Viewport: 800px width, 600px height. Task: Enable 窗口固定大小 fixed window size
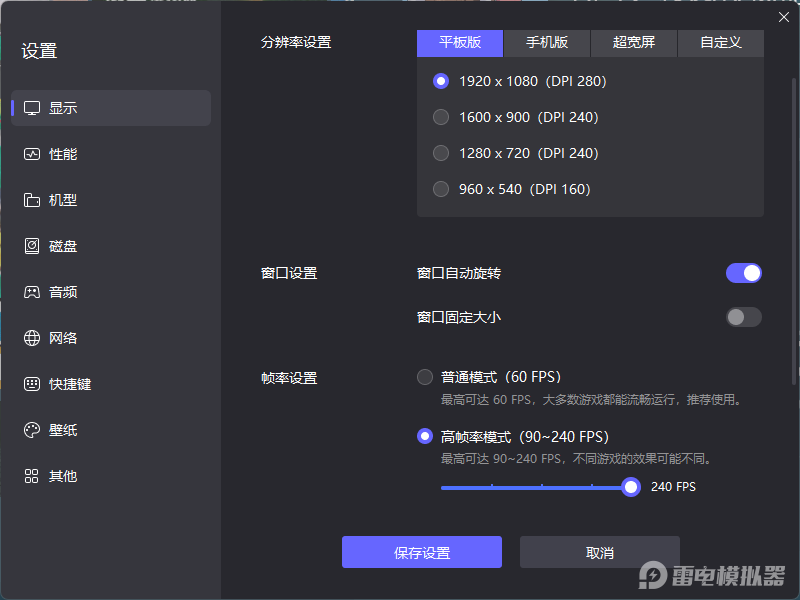point(743,317)
